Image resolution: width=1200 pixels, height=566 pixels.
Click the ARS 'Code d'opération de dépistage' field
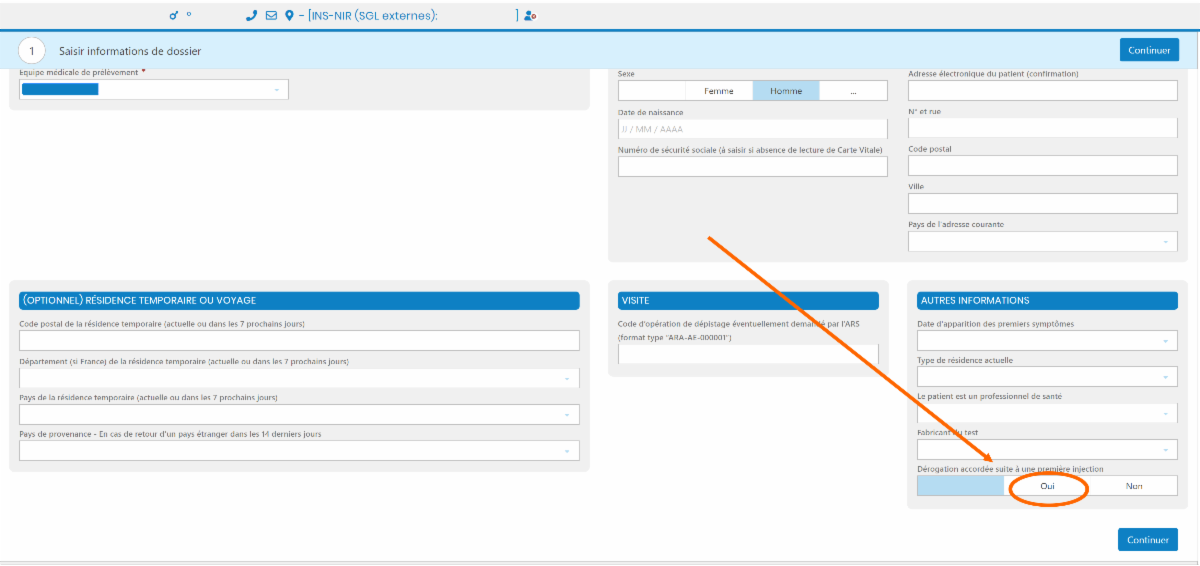click(x=747, y=354)
